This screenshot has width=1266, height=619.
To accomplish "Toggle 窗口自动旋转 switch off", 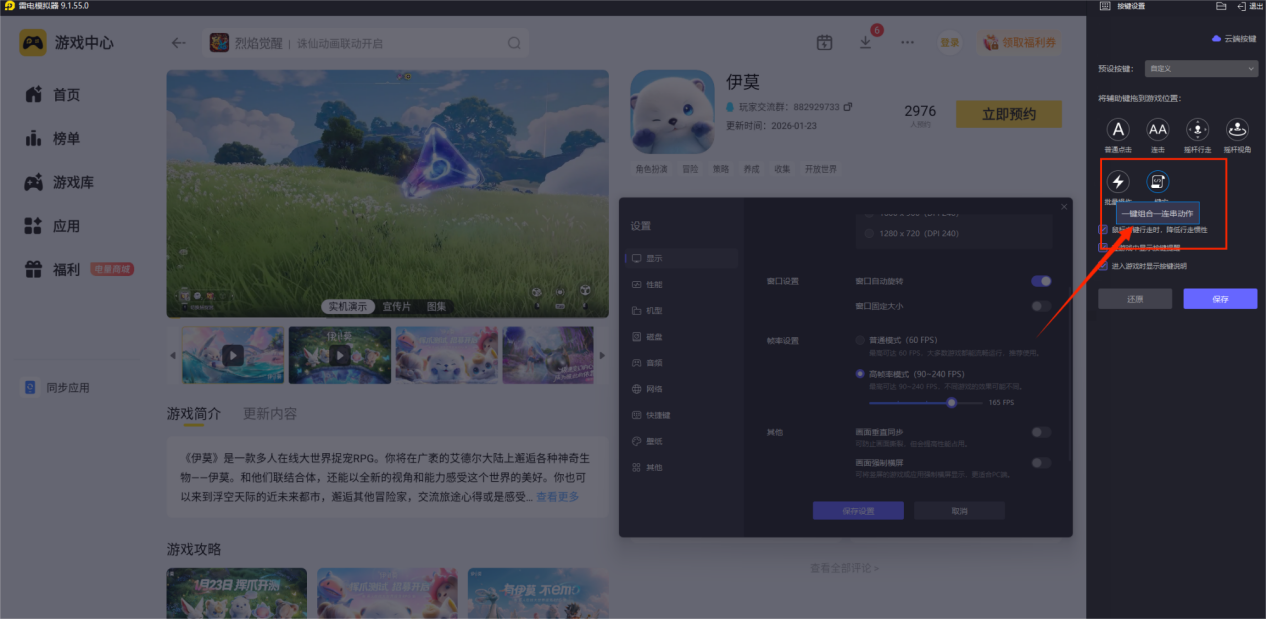I will pyautogui.click(x=1041, y=281).
